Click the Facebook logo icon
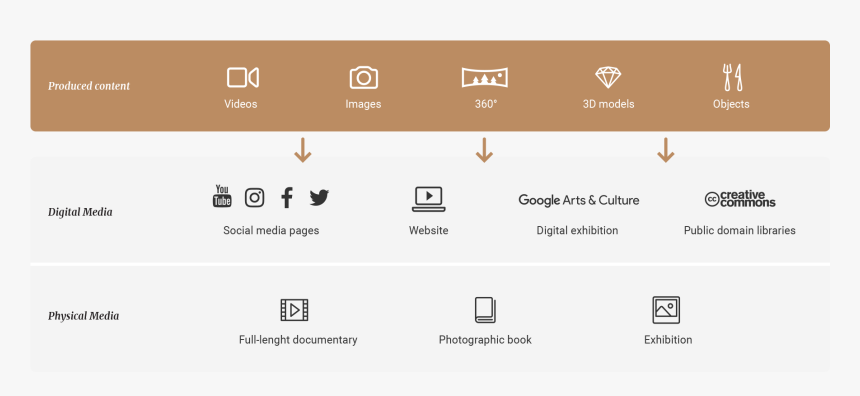Screen dimensions: 860x396 286,197
